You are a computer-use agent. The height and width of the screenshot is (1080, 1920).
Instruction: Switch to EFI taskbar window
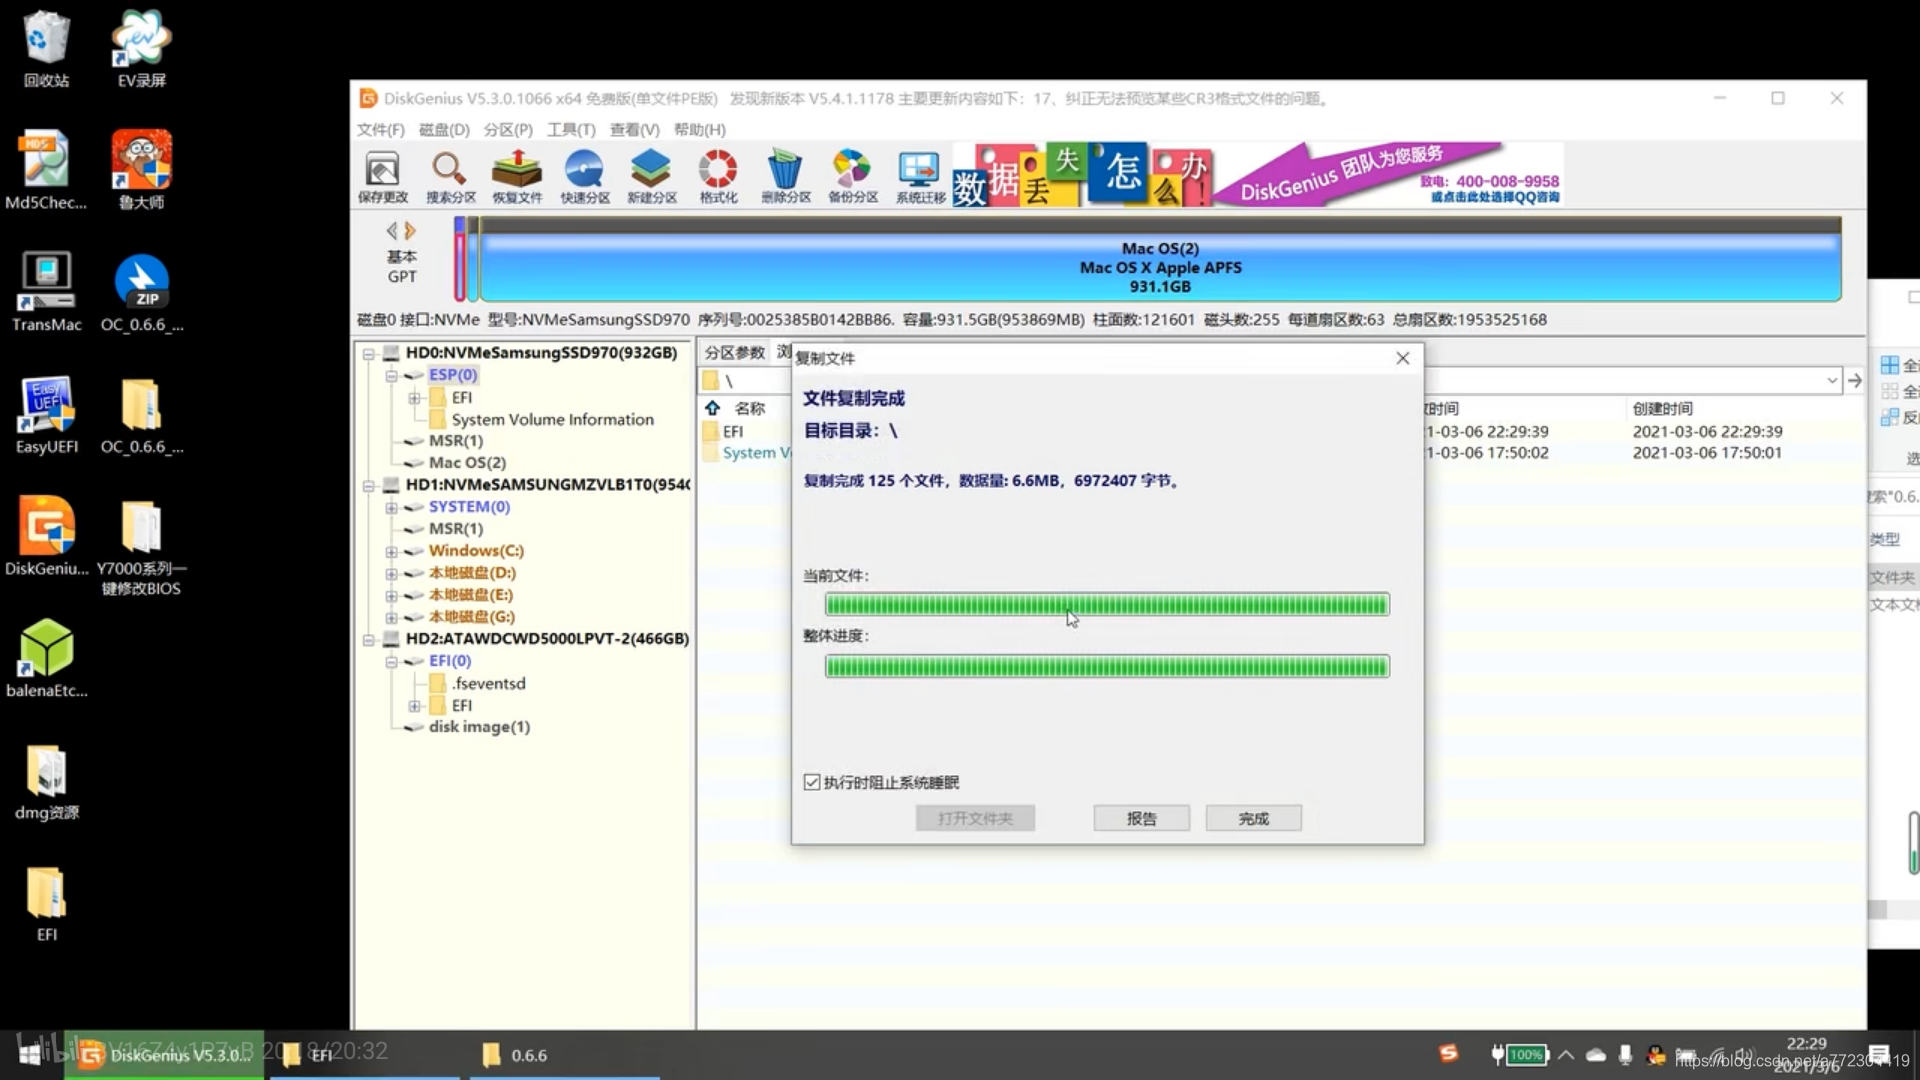365,1055
